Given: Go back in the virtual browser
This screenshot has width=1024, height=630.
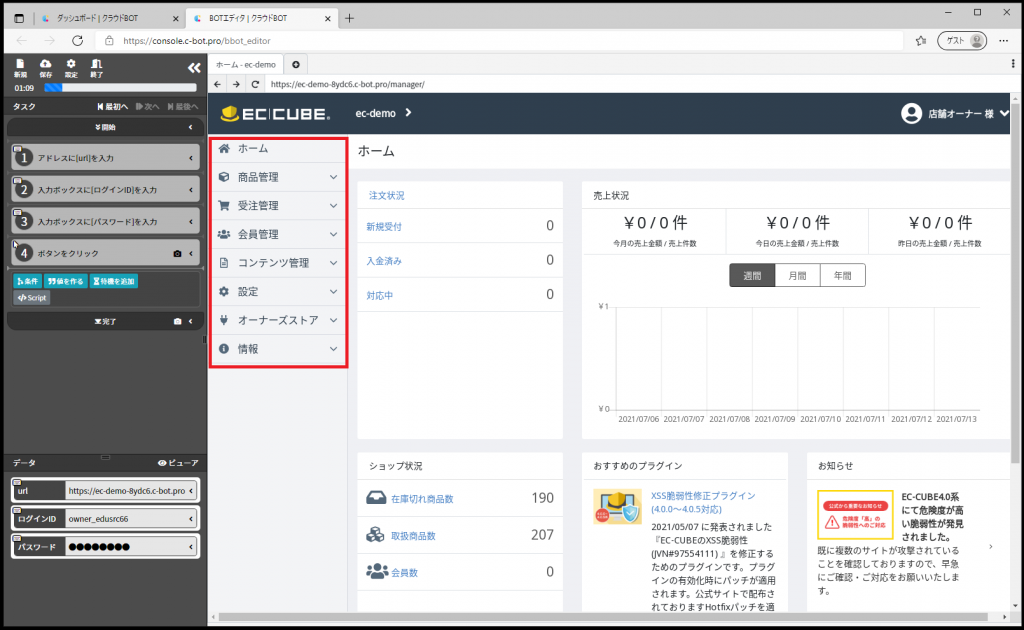Looking at the screenshot, I should pos(217,84).
